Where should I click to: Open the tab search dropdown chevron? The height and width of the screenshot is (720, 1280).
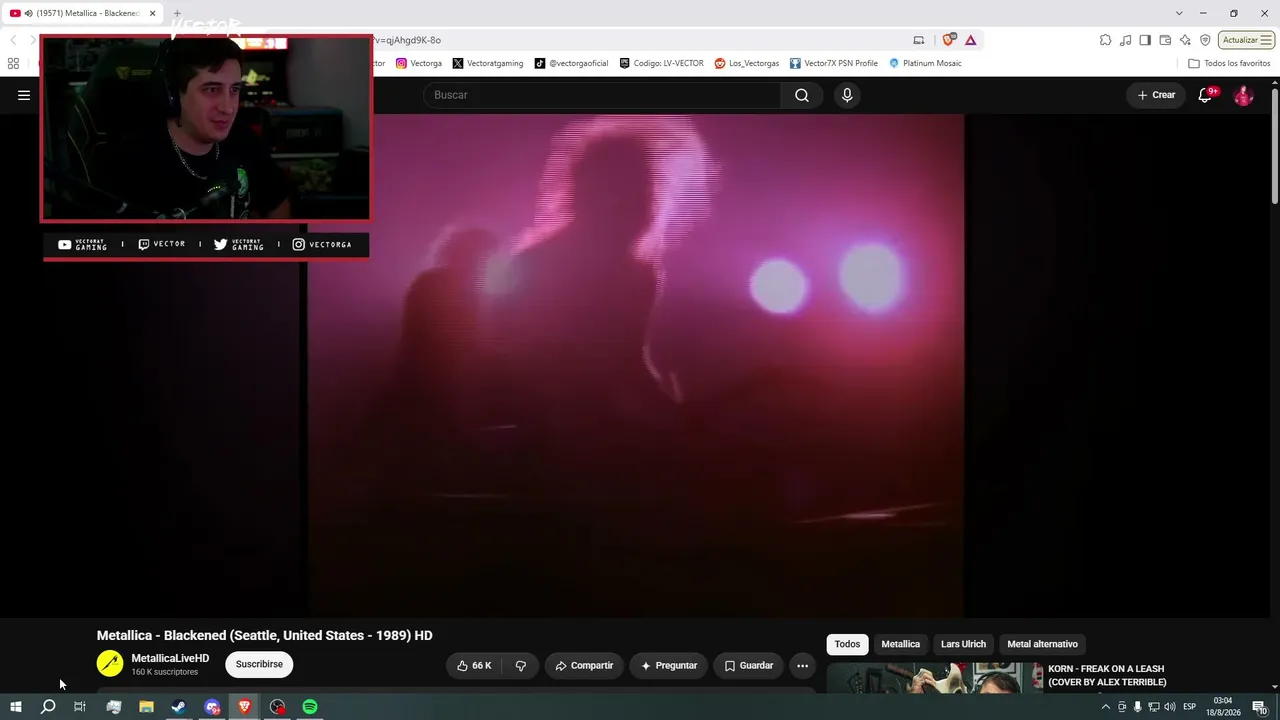[x=1179, y=13]
